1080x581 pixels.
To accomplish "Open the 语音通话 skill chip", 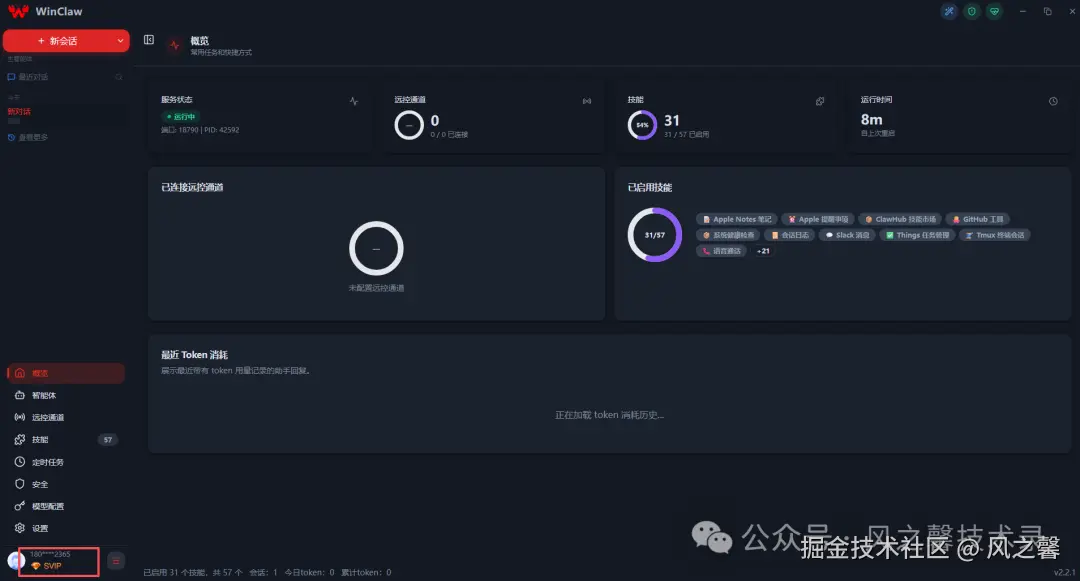I will pos(721,251).
